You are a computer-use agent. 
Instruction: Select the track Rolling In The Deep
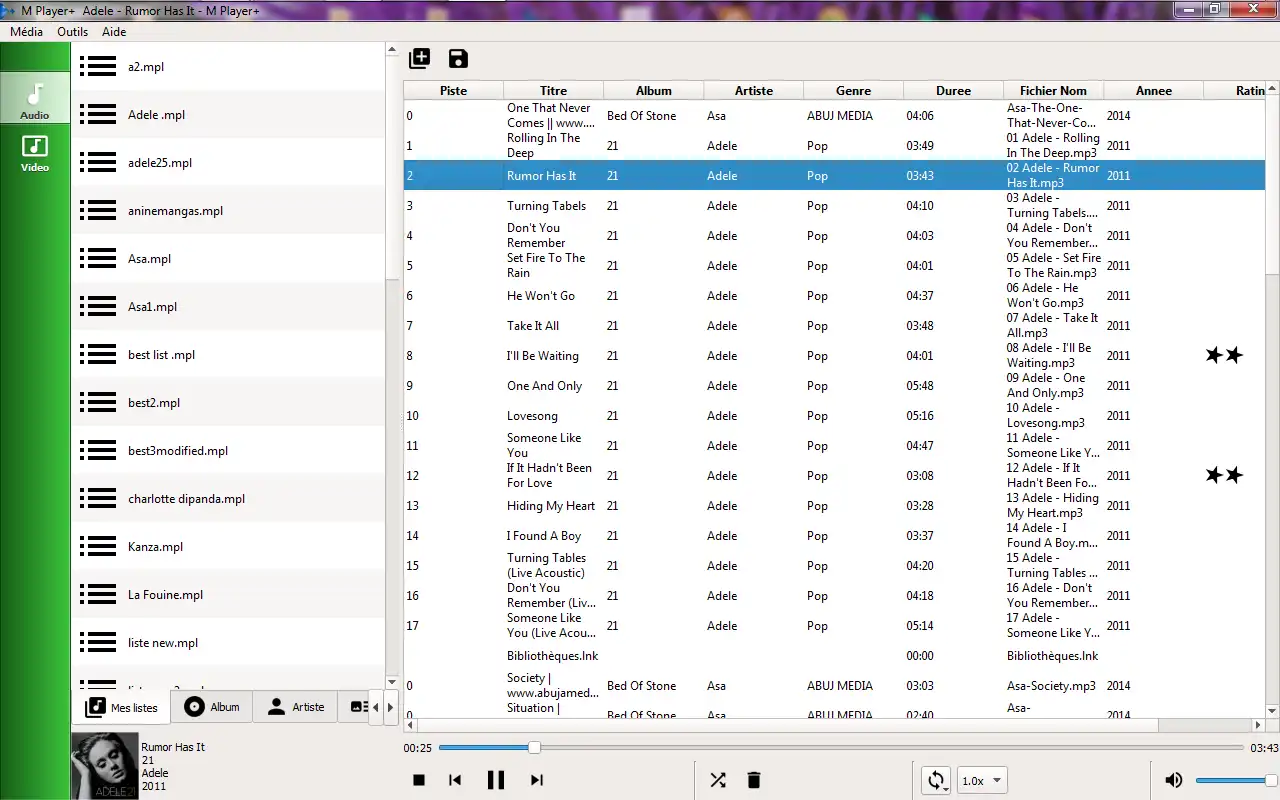pos(834,145)
